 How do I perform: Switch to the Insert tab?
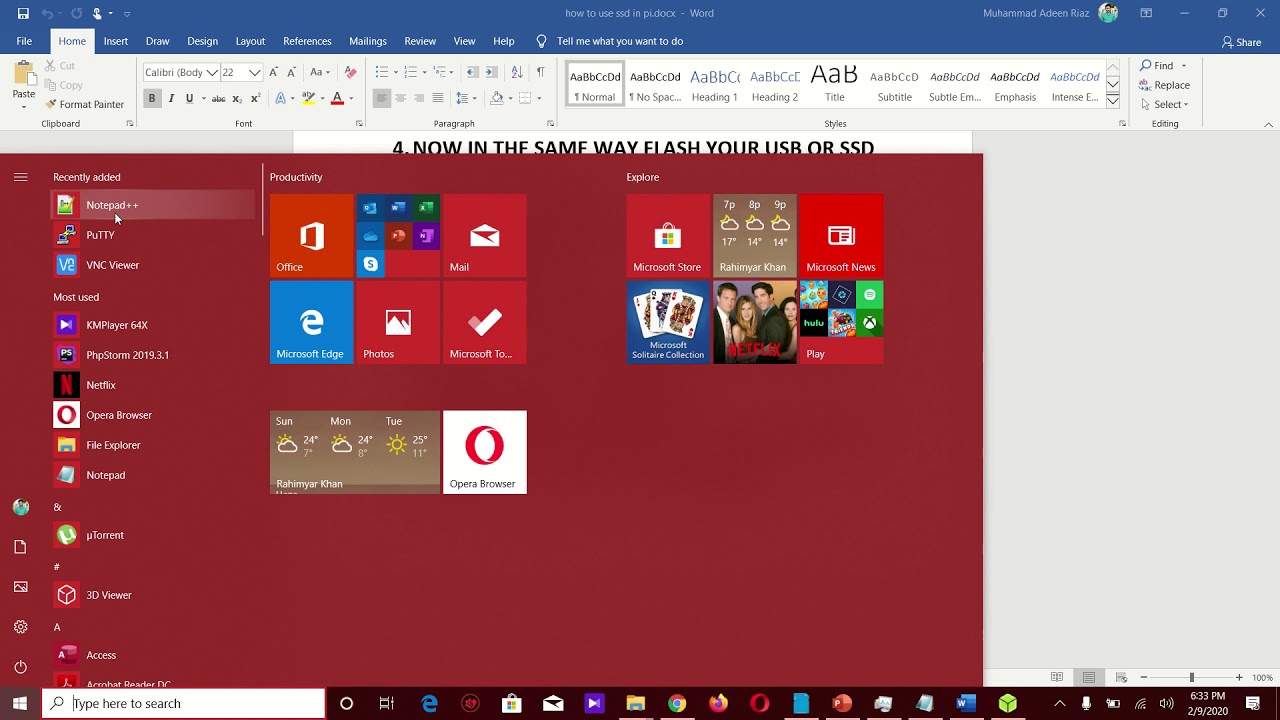(115, 41)
